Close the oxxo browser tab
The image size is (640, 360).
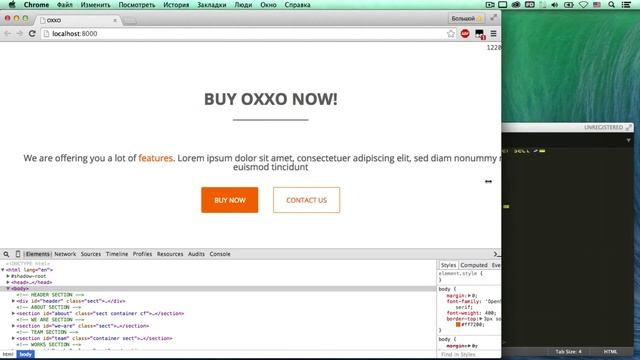click(115, 20)
